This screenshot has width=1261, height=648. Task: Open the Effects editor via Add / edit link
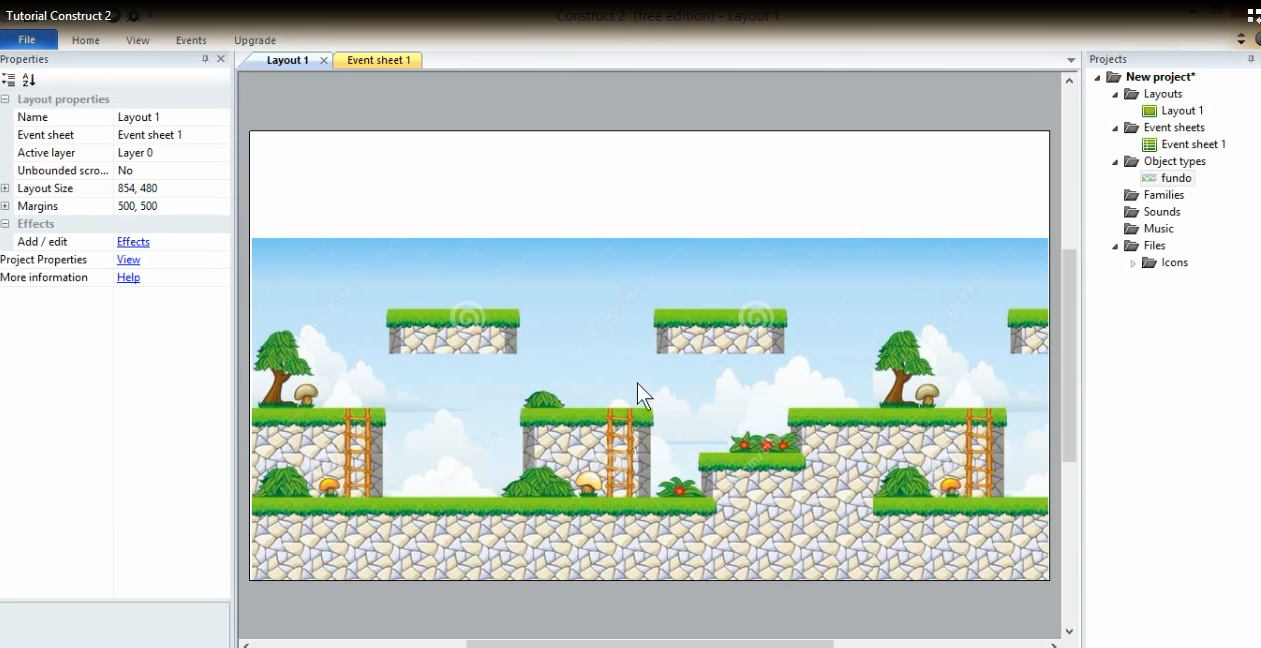click(x=133, y=241)
